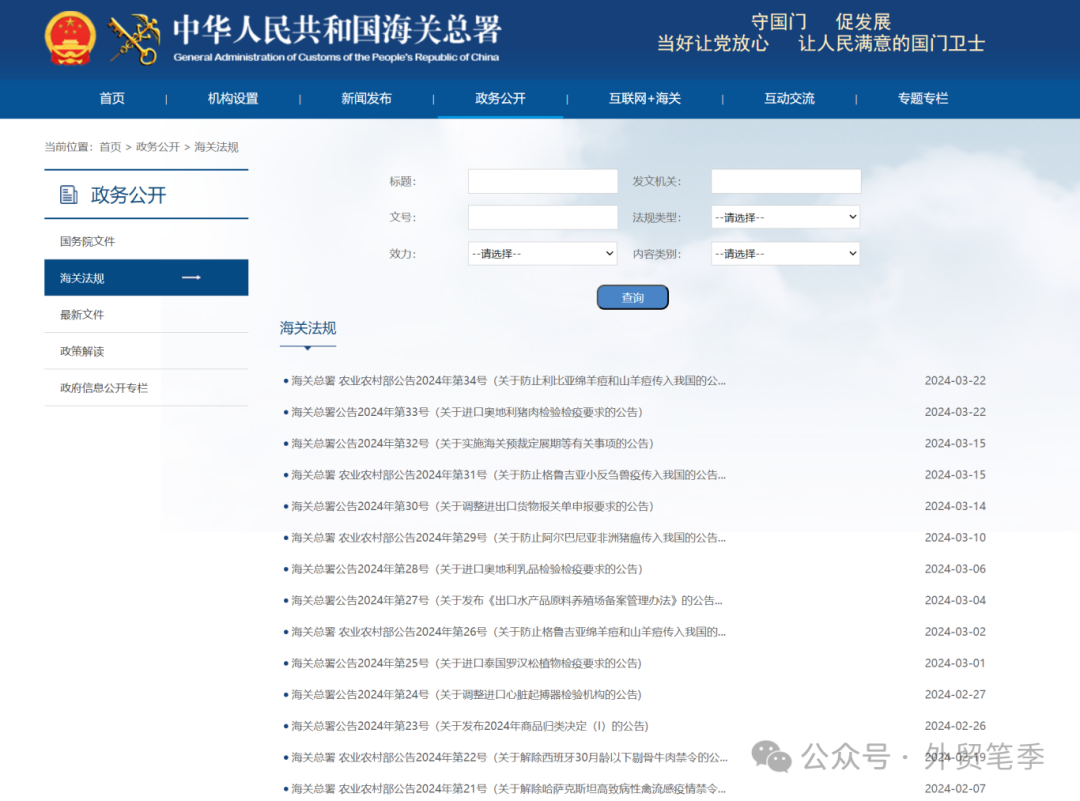Viewport: 1080px width, 801px height.
Task: Open announcement 2024年第28号 about Austrian dairy
Action: click(466, 569)
